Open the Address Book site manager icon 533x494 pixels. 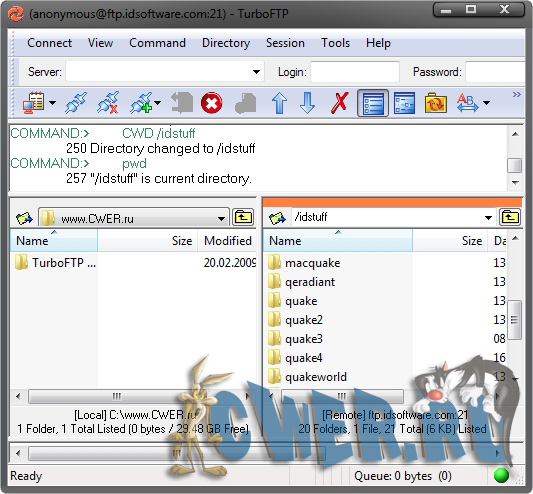(33, 103)
